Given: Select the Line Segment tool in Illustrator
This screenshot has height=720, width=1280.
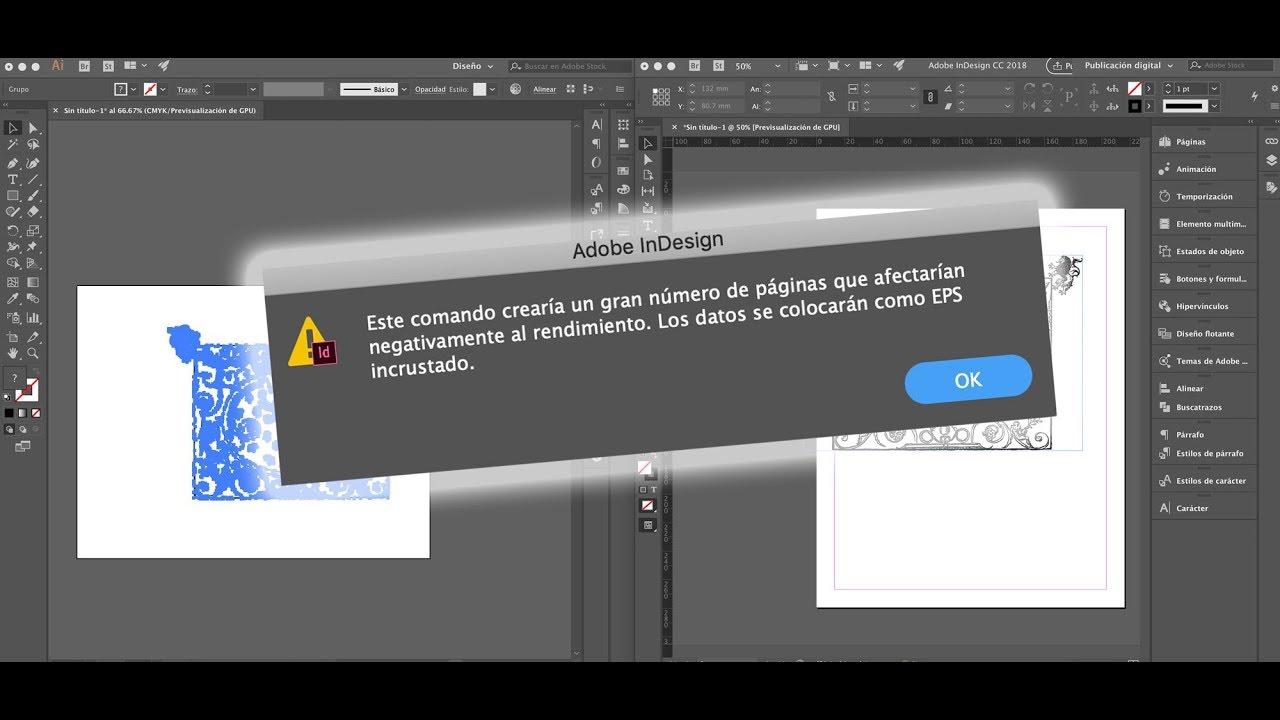Looking at the screenshot, I should tap(33, 179).
